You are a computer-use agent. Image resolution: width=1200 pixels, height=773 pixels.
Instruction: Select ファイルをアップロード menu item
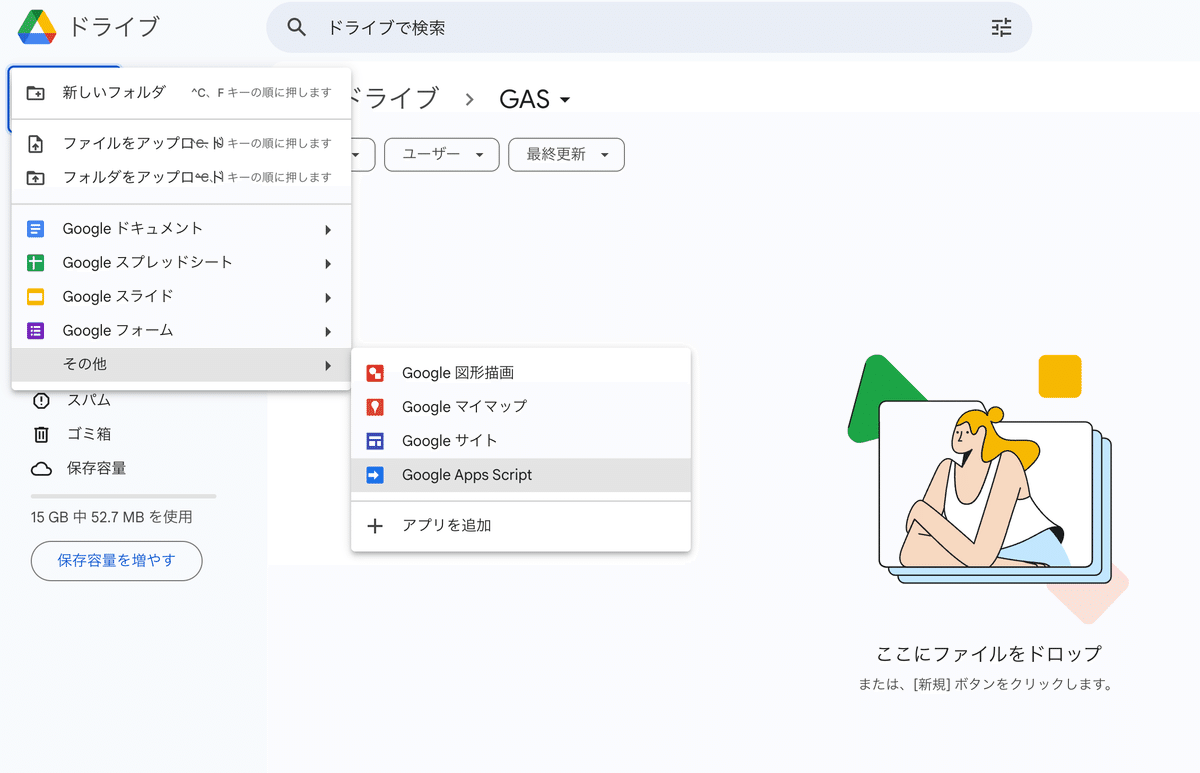pos(181,144)
